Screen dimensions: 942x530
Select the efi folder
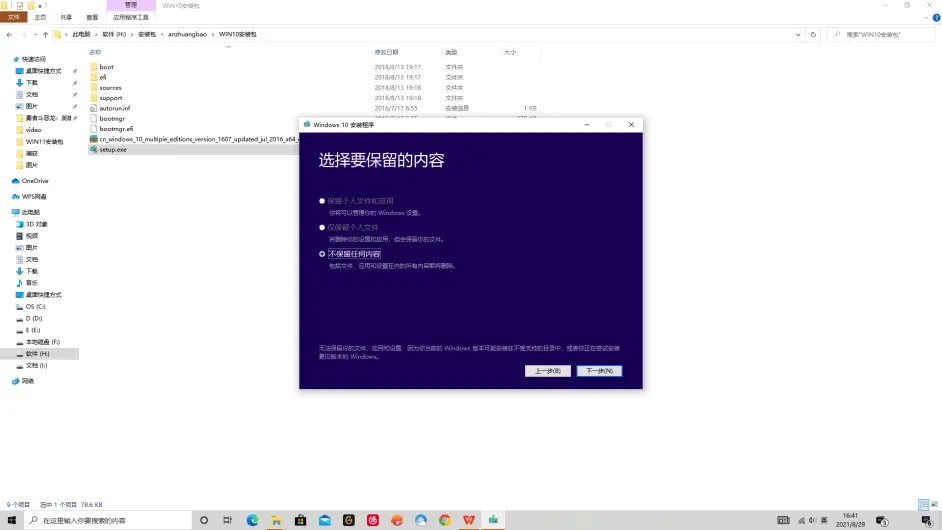[103, 77]
